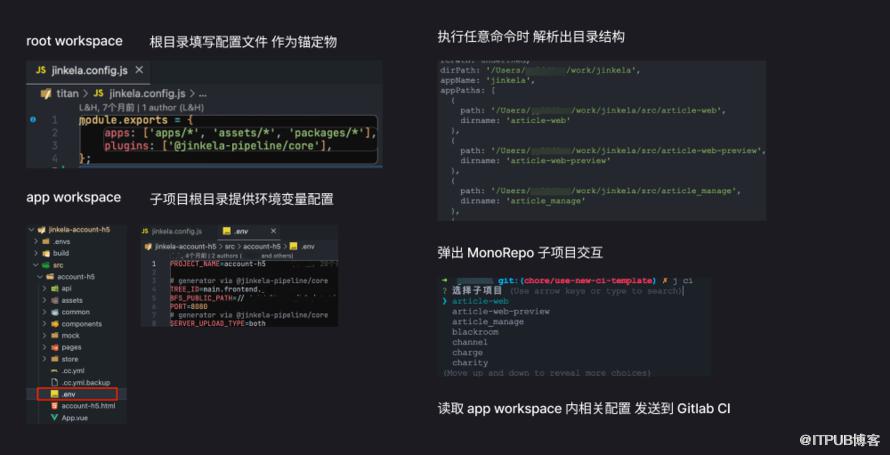Open the .cc.yml.backup file

point(86,382)
